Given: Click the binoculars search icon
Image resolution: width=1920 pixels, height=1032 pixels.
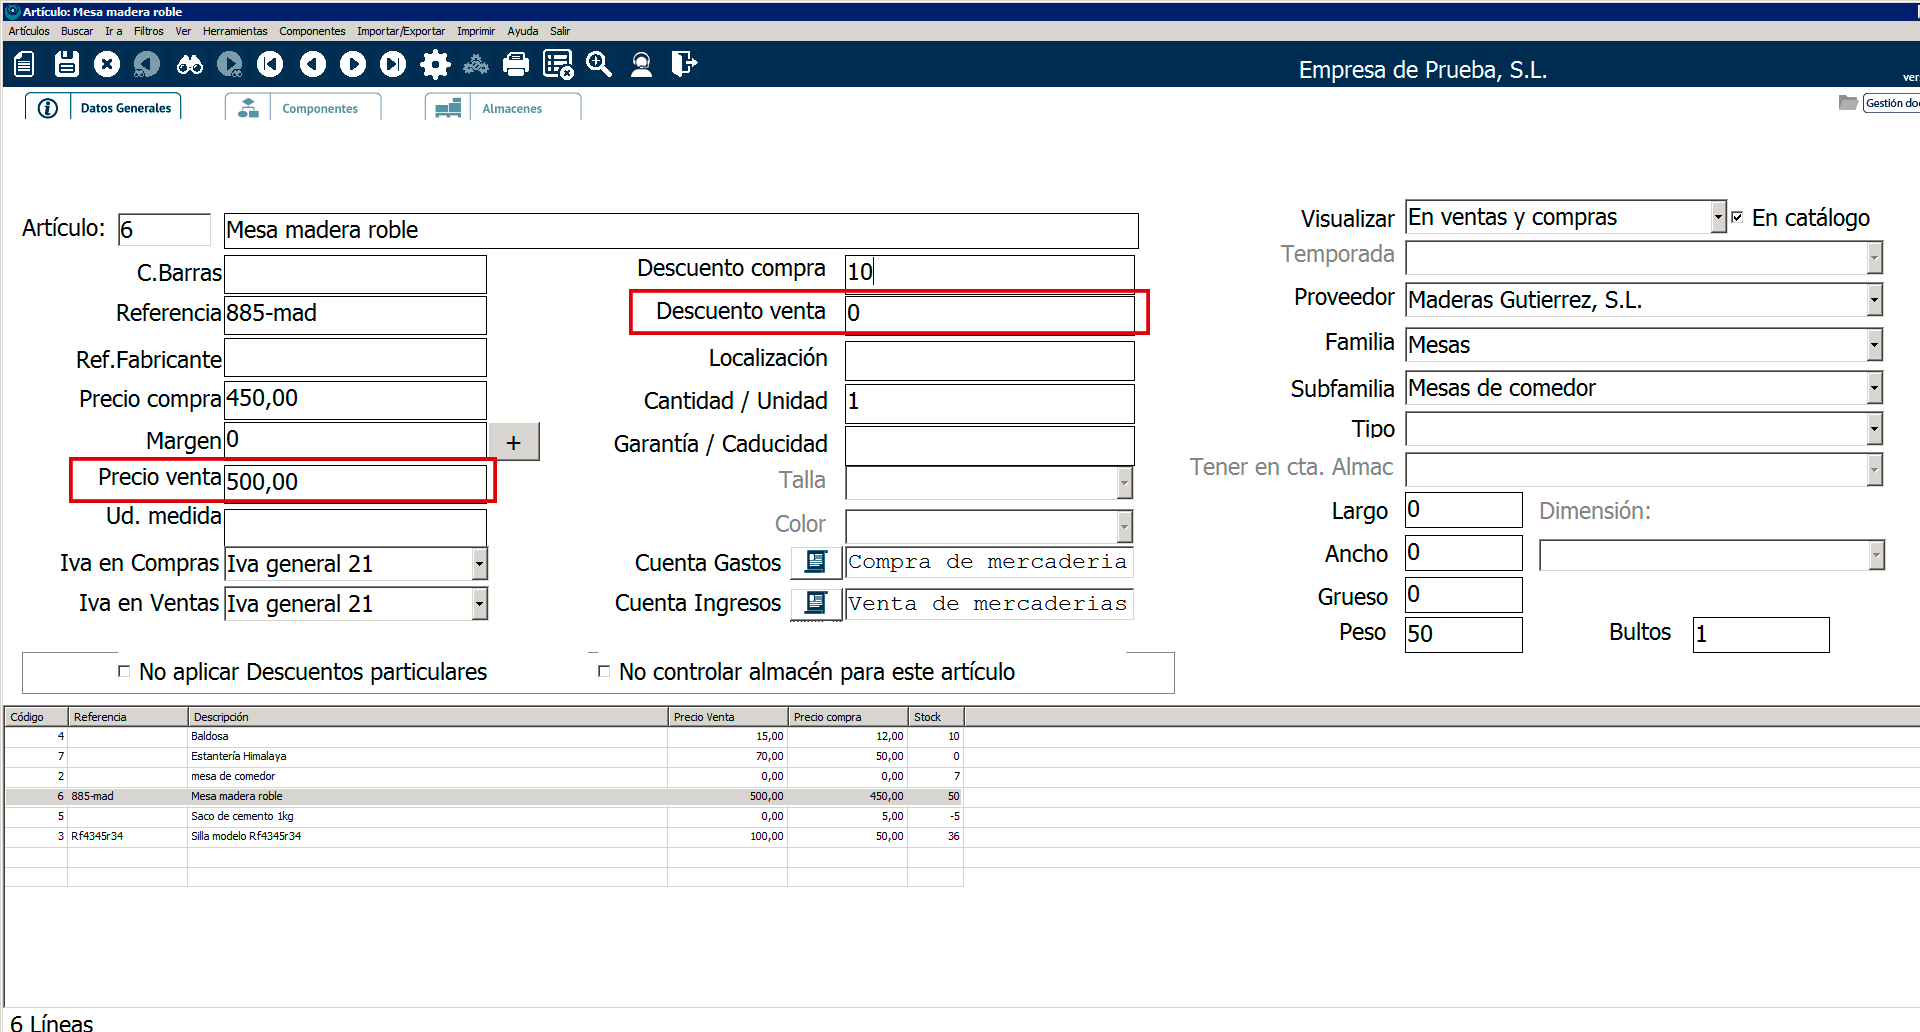Looking at the screenshot, I should tap(189, 65).
